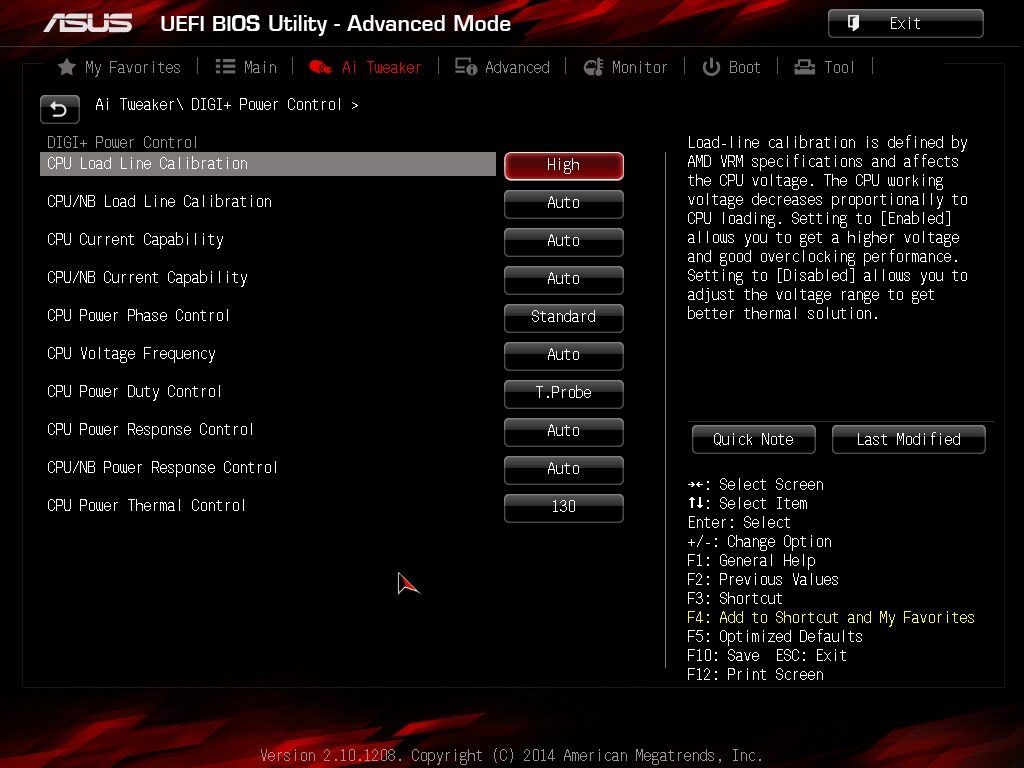Open CPU Voltage Frequency Auto dropdown
This screenshot has height=768, width=1024.
[564, 355]
